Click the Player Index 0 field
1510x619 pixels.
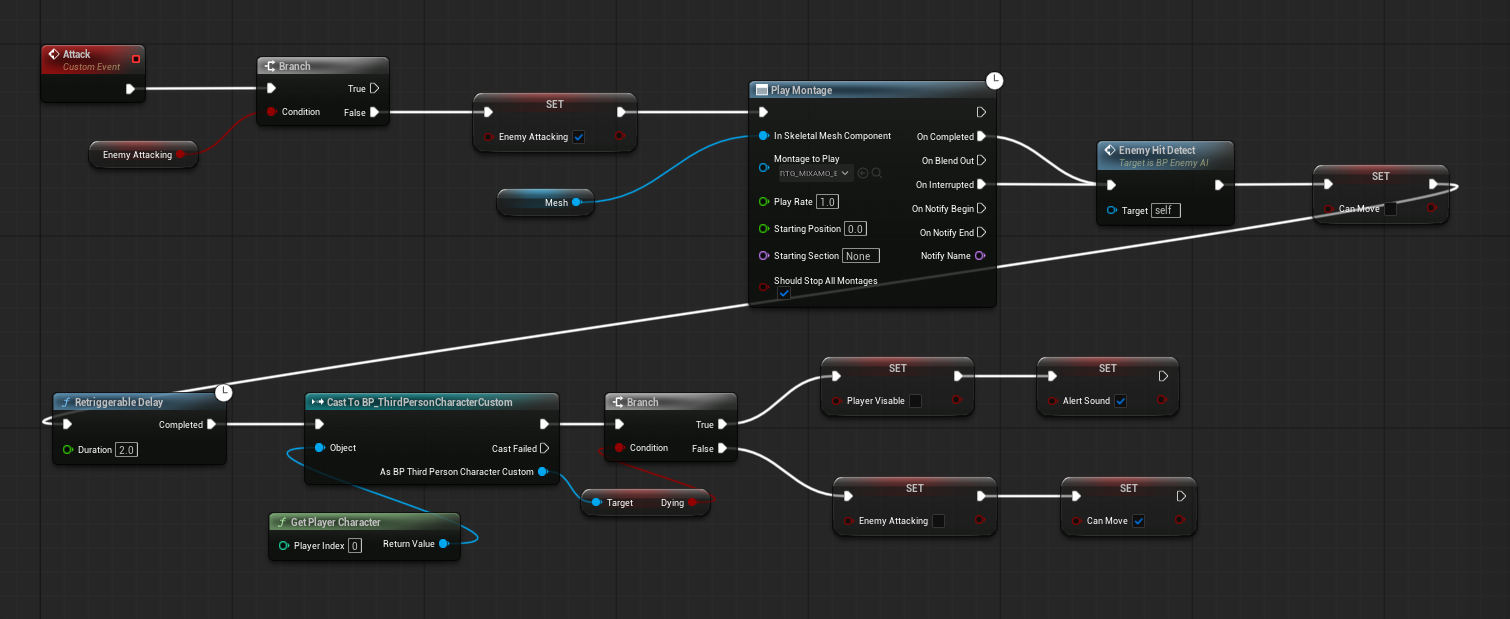[355, 546]
